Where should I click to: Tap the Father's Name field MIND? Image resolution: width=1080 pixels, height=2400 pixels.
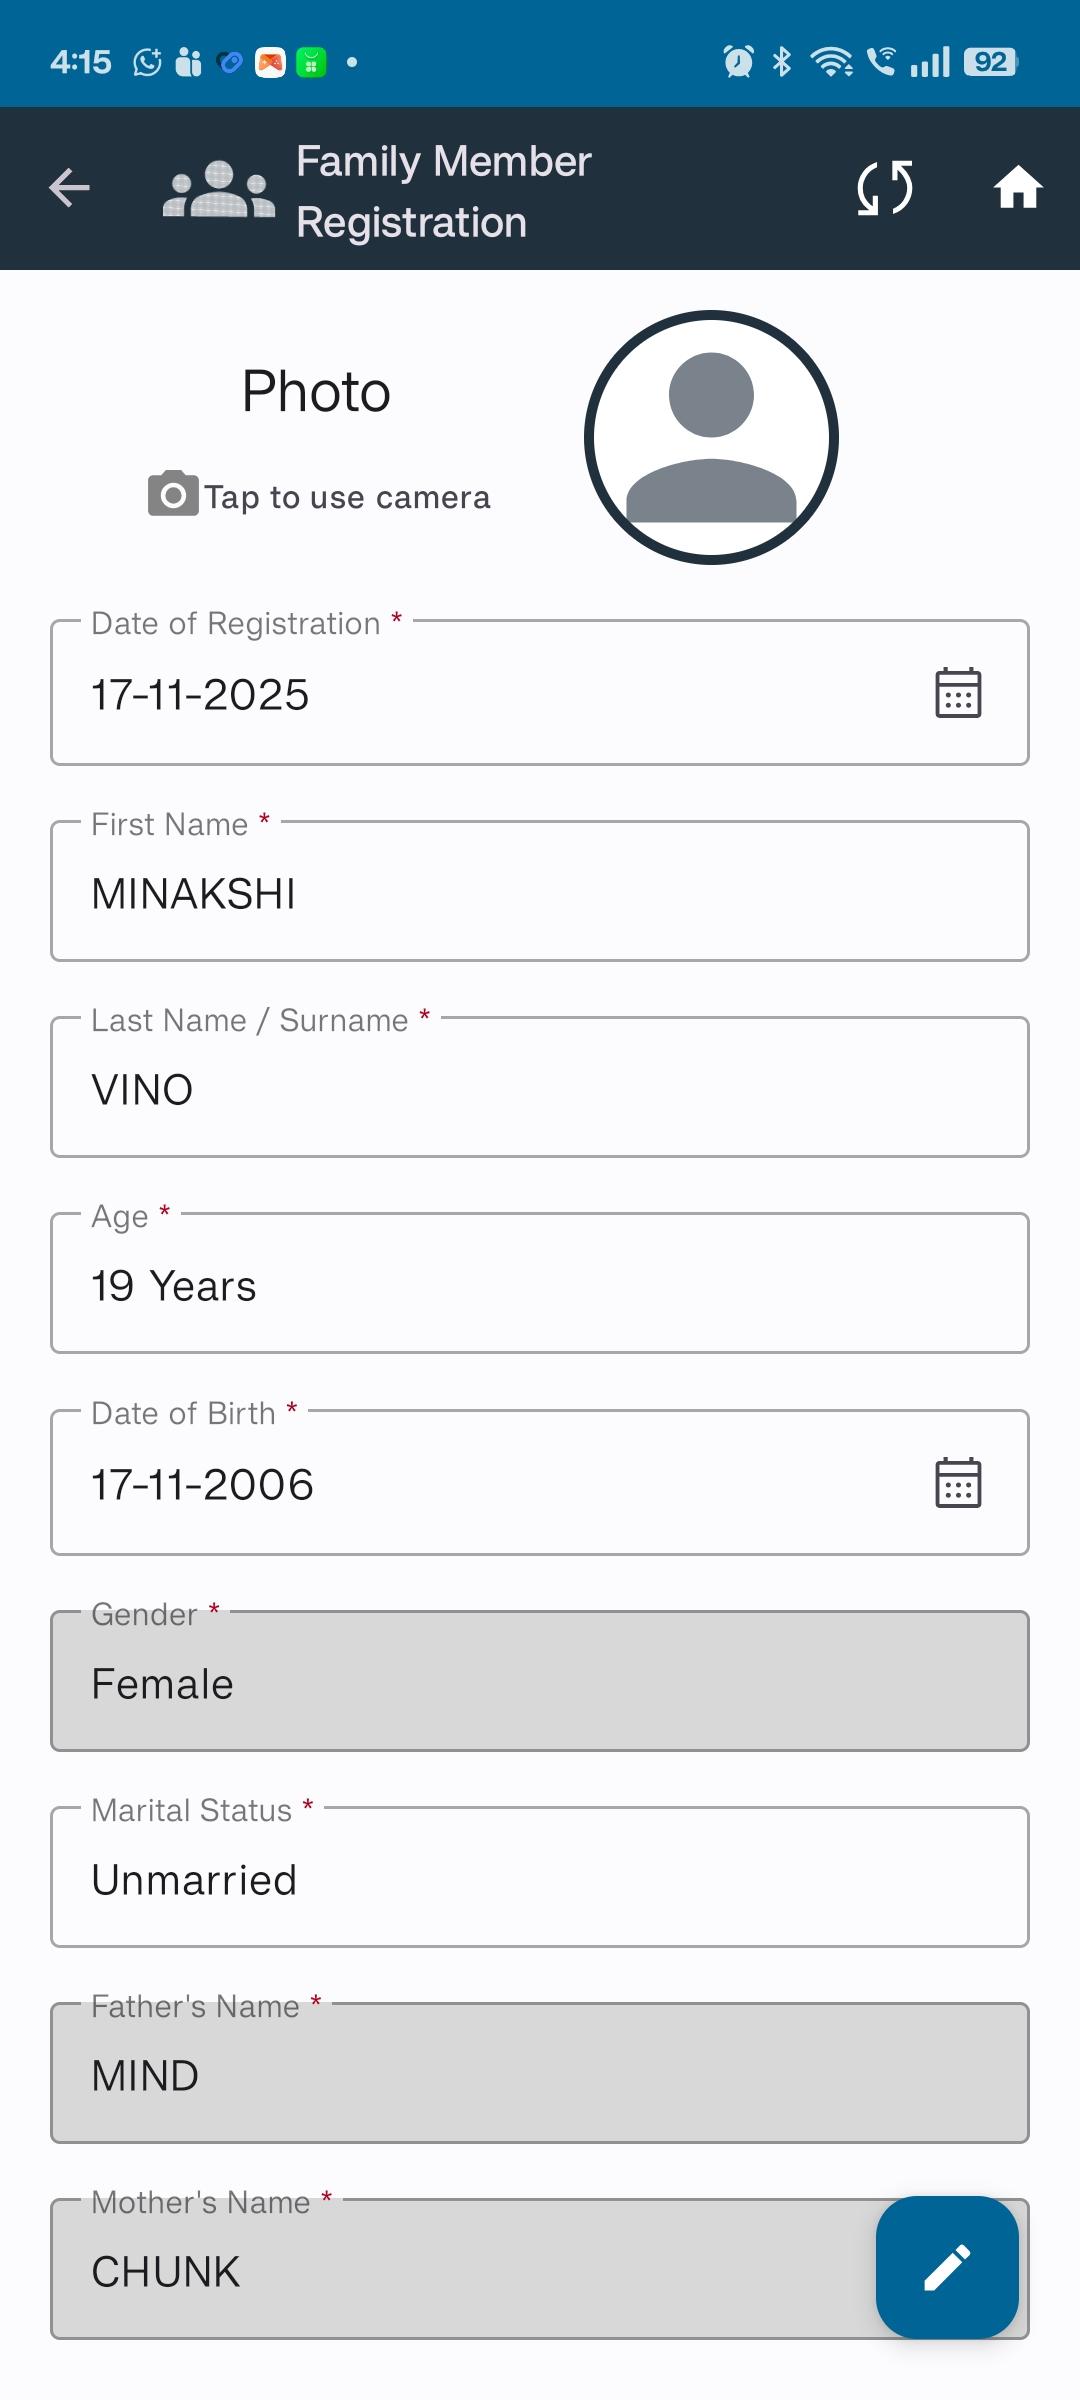tap(540, 2076)
